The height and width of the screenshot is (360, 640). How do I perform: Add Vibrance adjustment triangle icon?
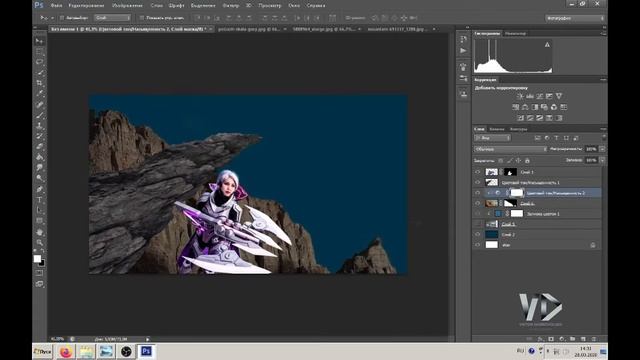[x=559, y=96]
